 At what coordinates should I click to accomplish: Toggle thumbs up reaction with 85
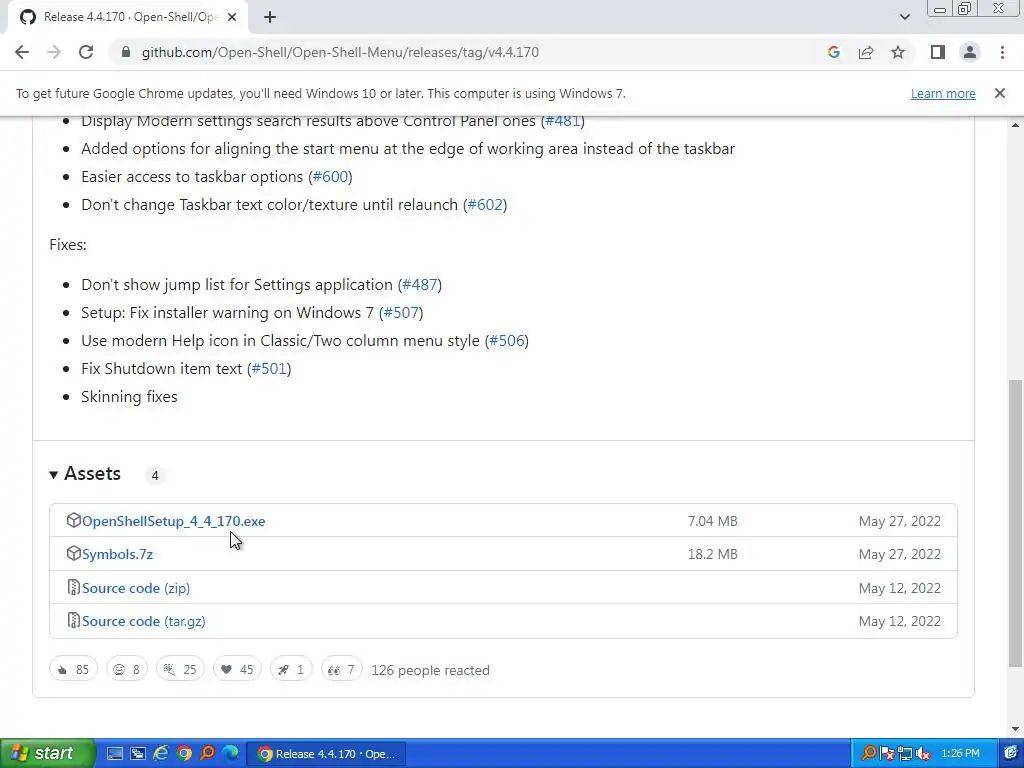pyautogui.click(x=73, y=669)
